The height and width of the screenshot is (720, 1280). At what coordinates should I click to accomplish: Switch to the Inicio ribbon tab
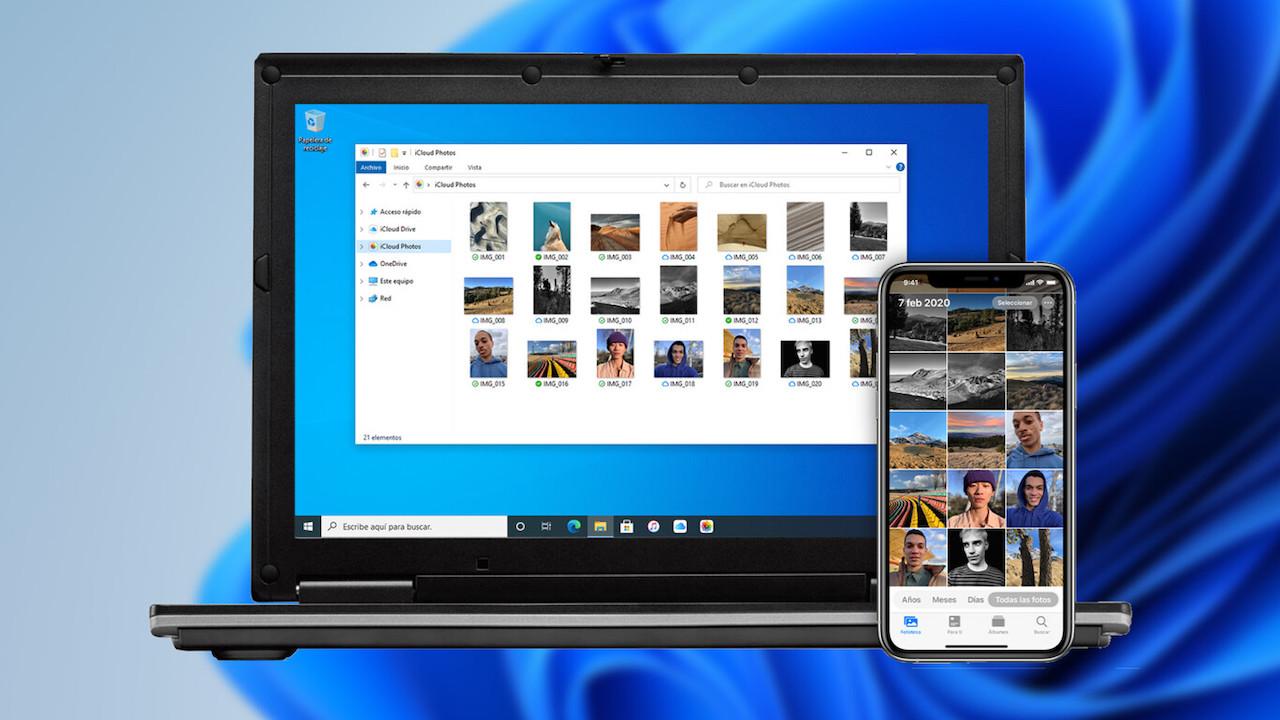401,167
